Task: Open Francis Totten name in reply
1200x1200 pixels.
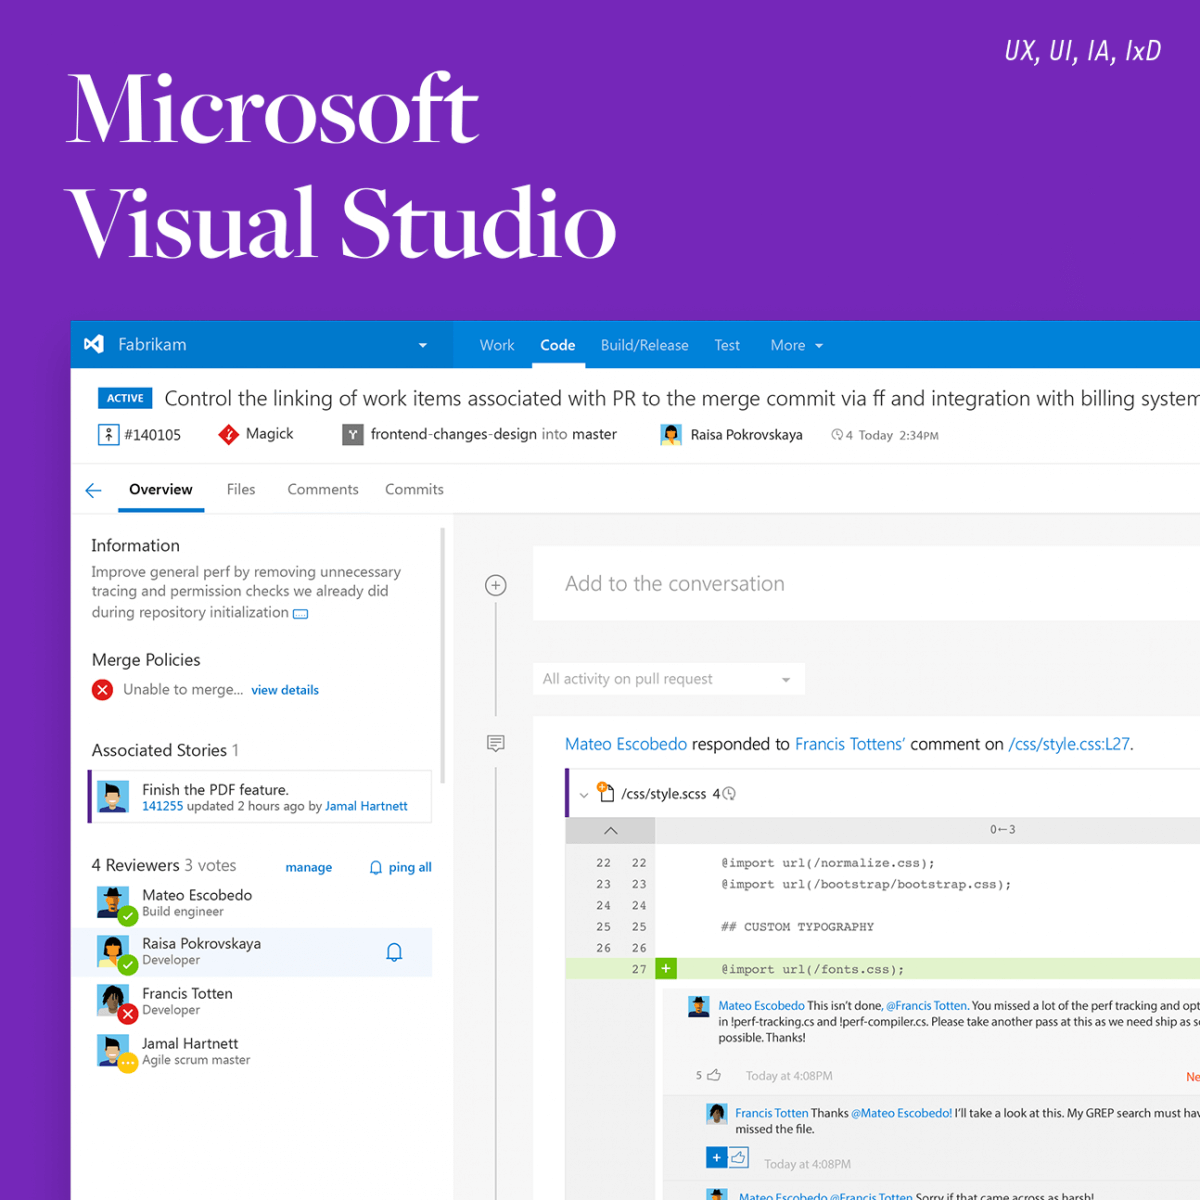Action: pos(772,1113)
